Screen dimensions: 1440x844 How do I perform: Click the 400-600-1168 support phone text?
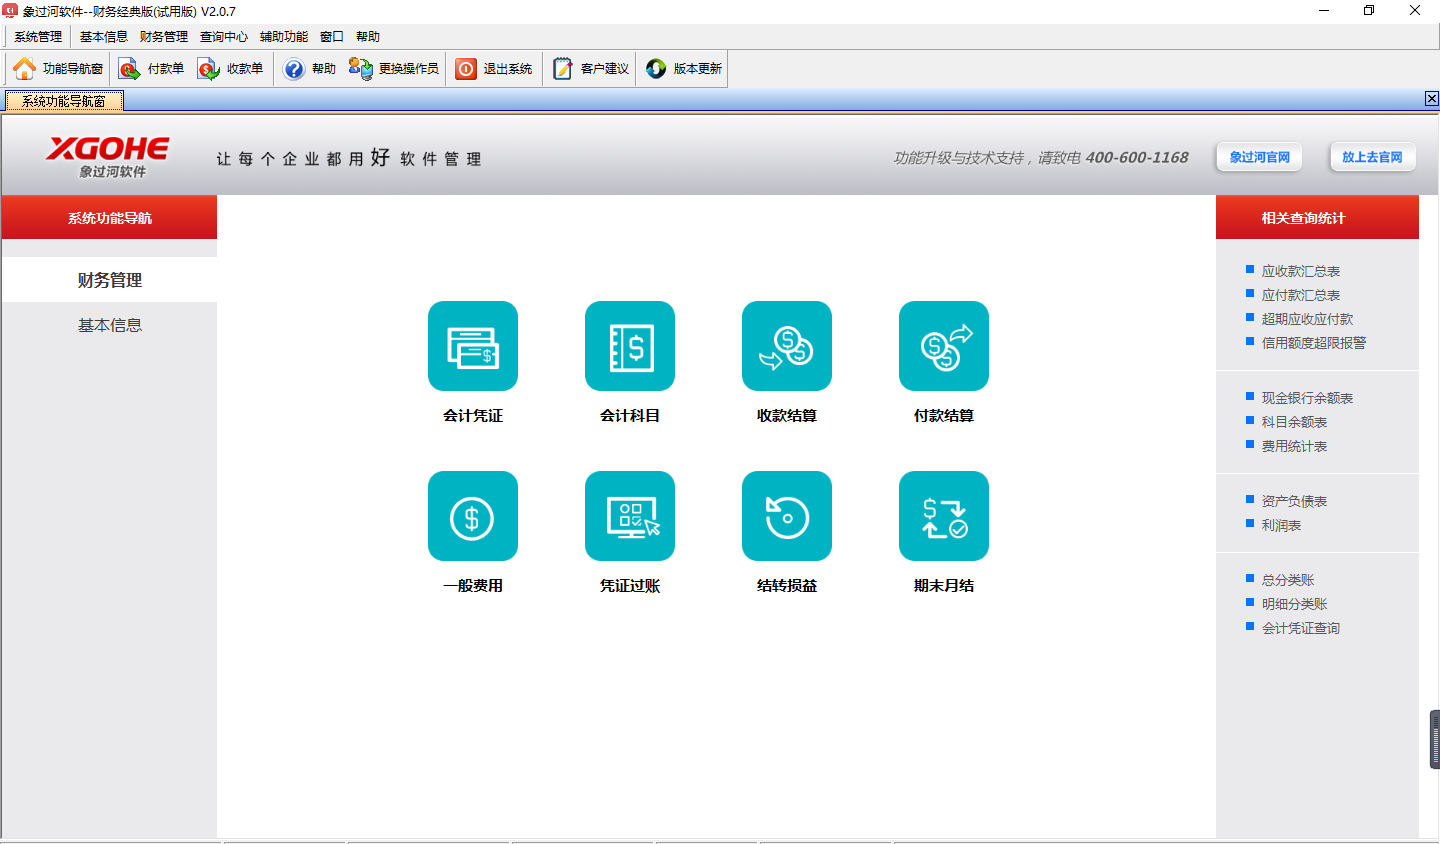pyautogui.click(x=1137, y=157)
